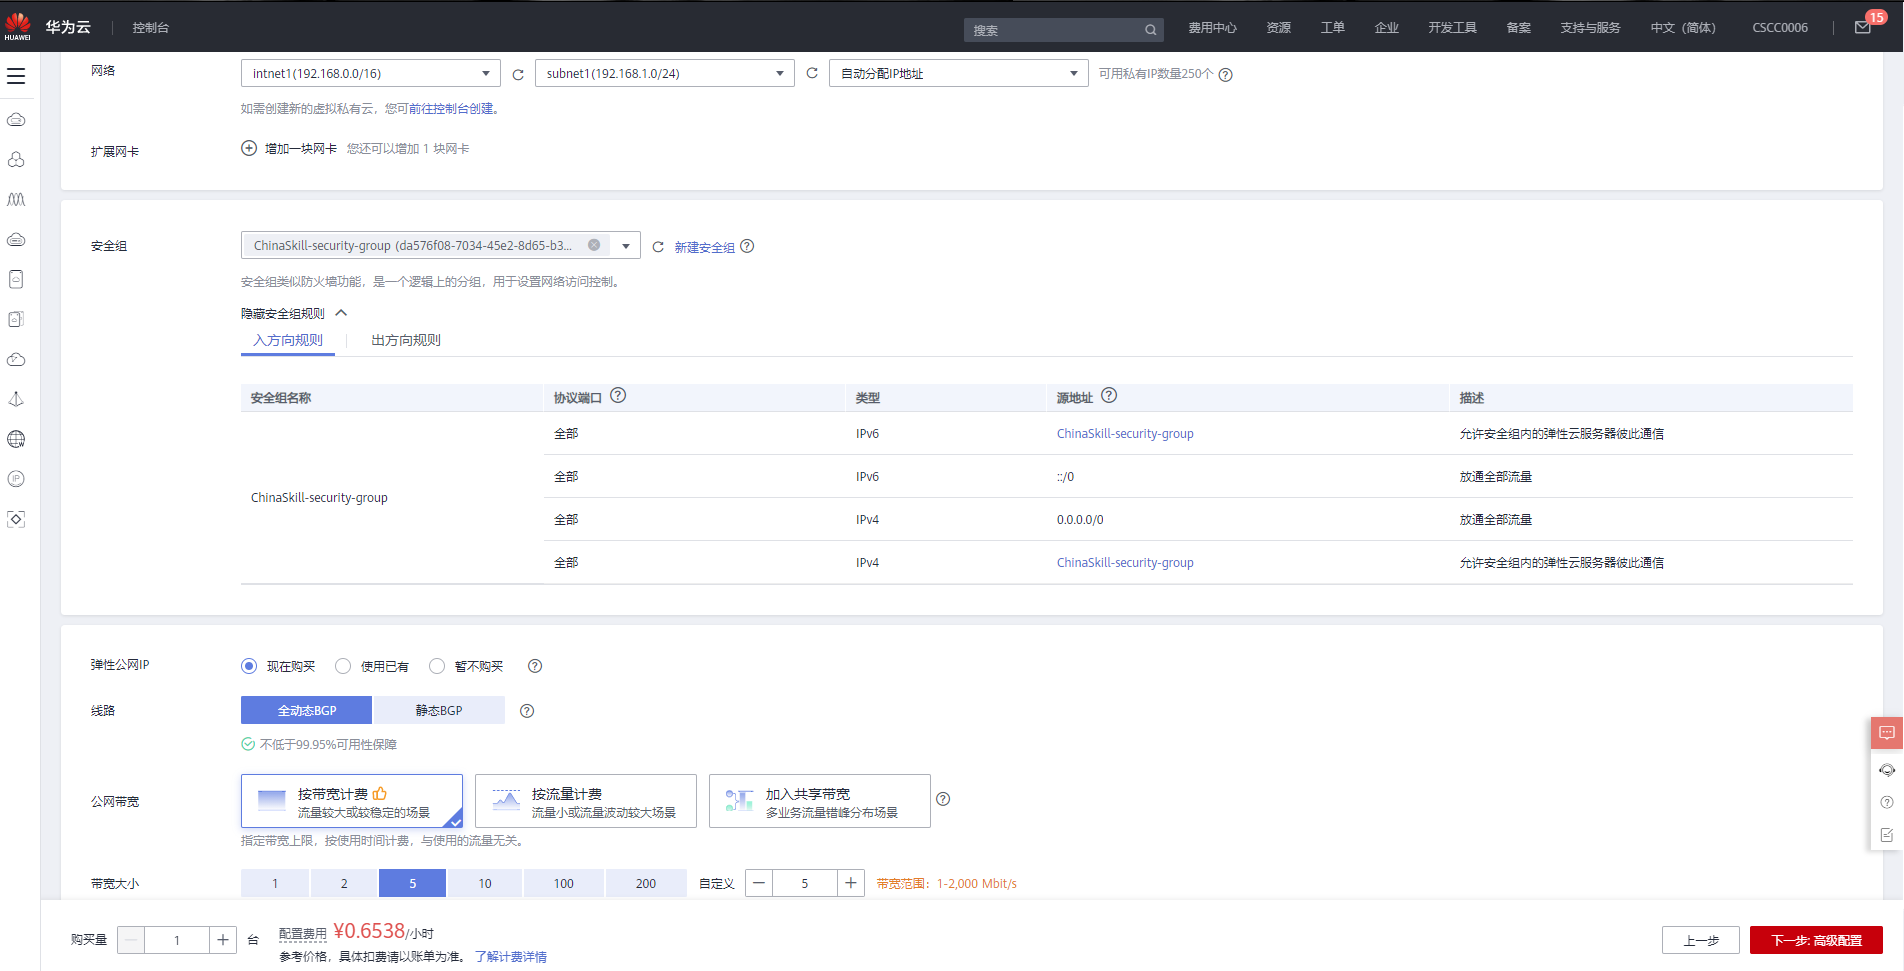Viewport: 1904px width, 971px height.
Task: Open the 支持与服务 menu
Action: (1590, 28)
